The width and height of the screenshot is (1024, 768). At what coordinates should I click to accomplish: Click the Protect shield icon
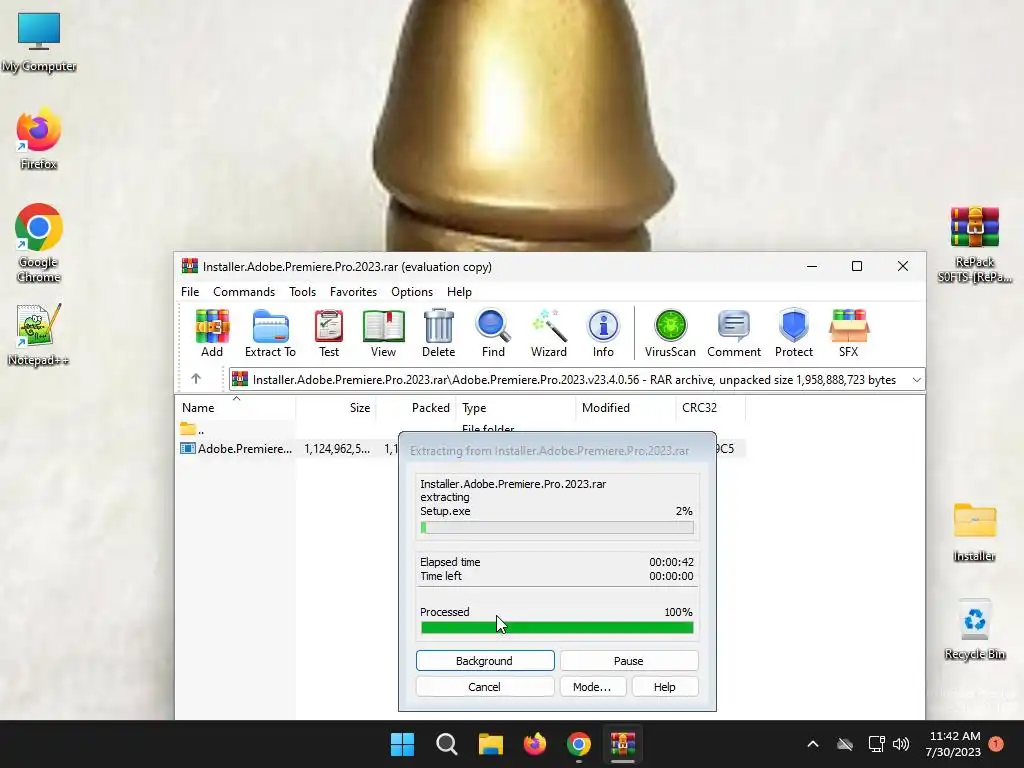(793, 333)
